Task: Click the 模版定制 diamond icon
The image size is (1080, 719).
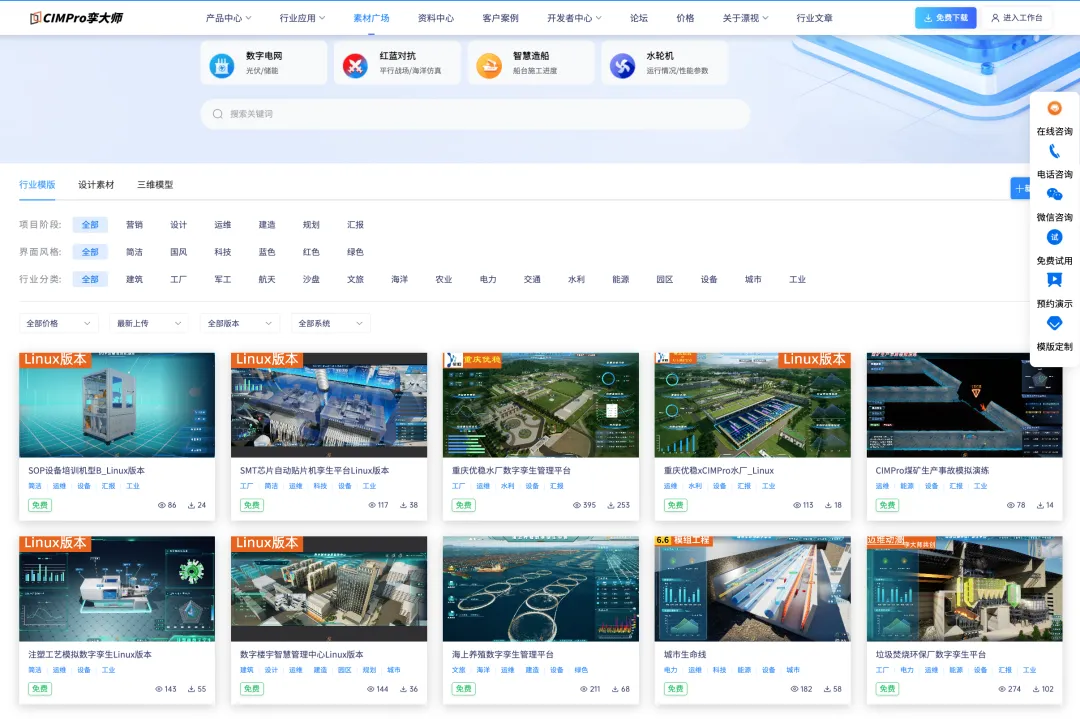Action: (1055, 323)
